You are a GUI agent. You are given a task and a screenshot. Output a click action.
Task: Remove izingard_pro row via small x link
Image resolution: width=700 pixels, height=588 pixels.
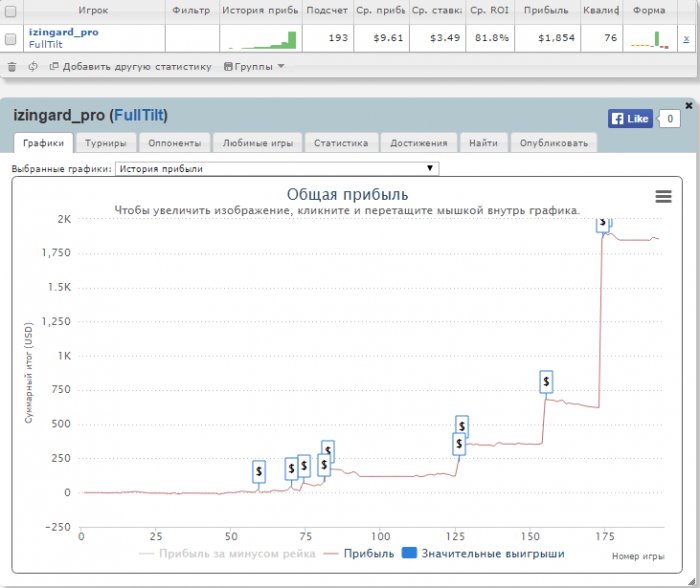tap(686, 39)
